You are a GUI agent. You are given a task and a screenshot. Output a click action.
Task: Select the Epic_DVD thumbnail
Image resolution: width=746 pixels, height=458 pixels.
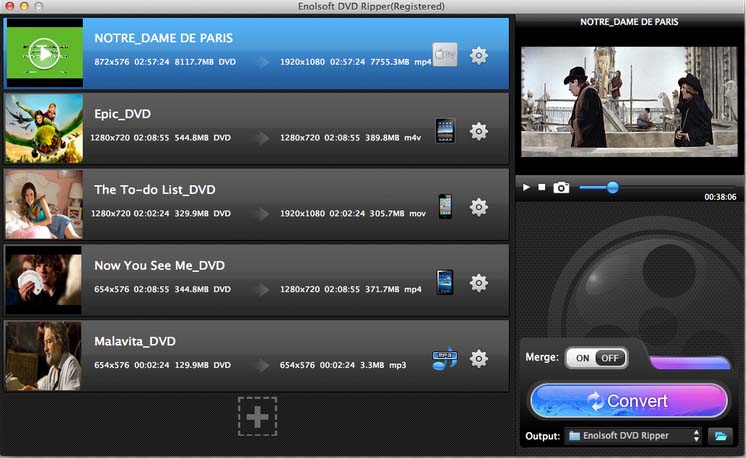(x=44, y=129)
